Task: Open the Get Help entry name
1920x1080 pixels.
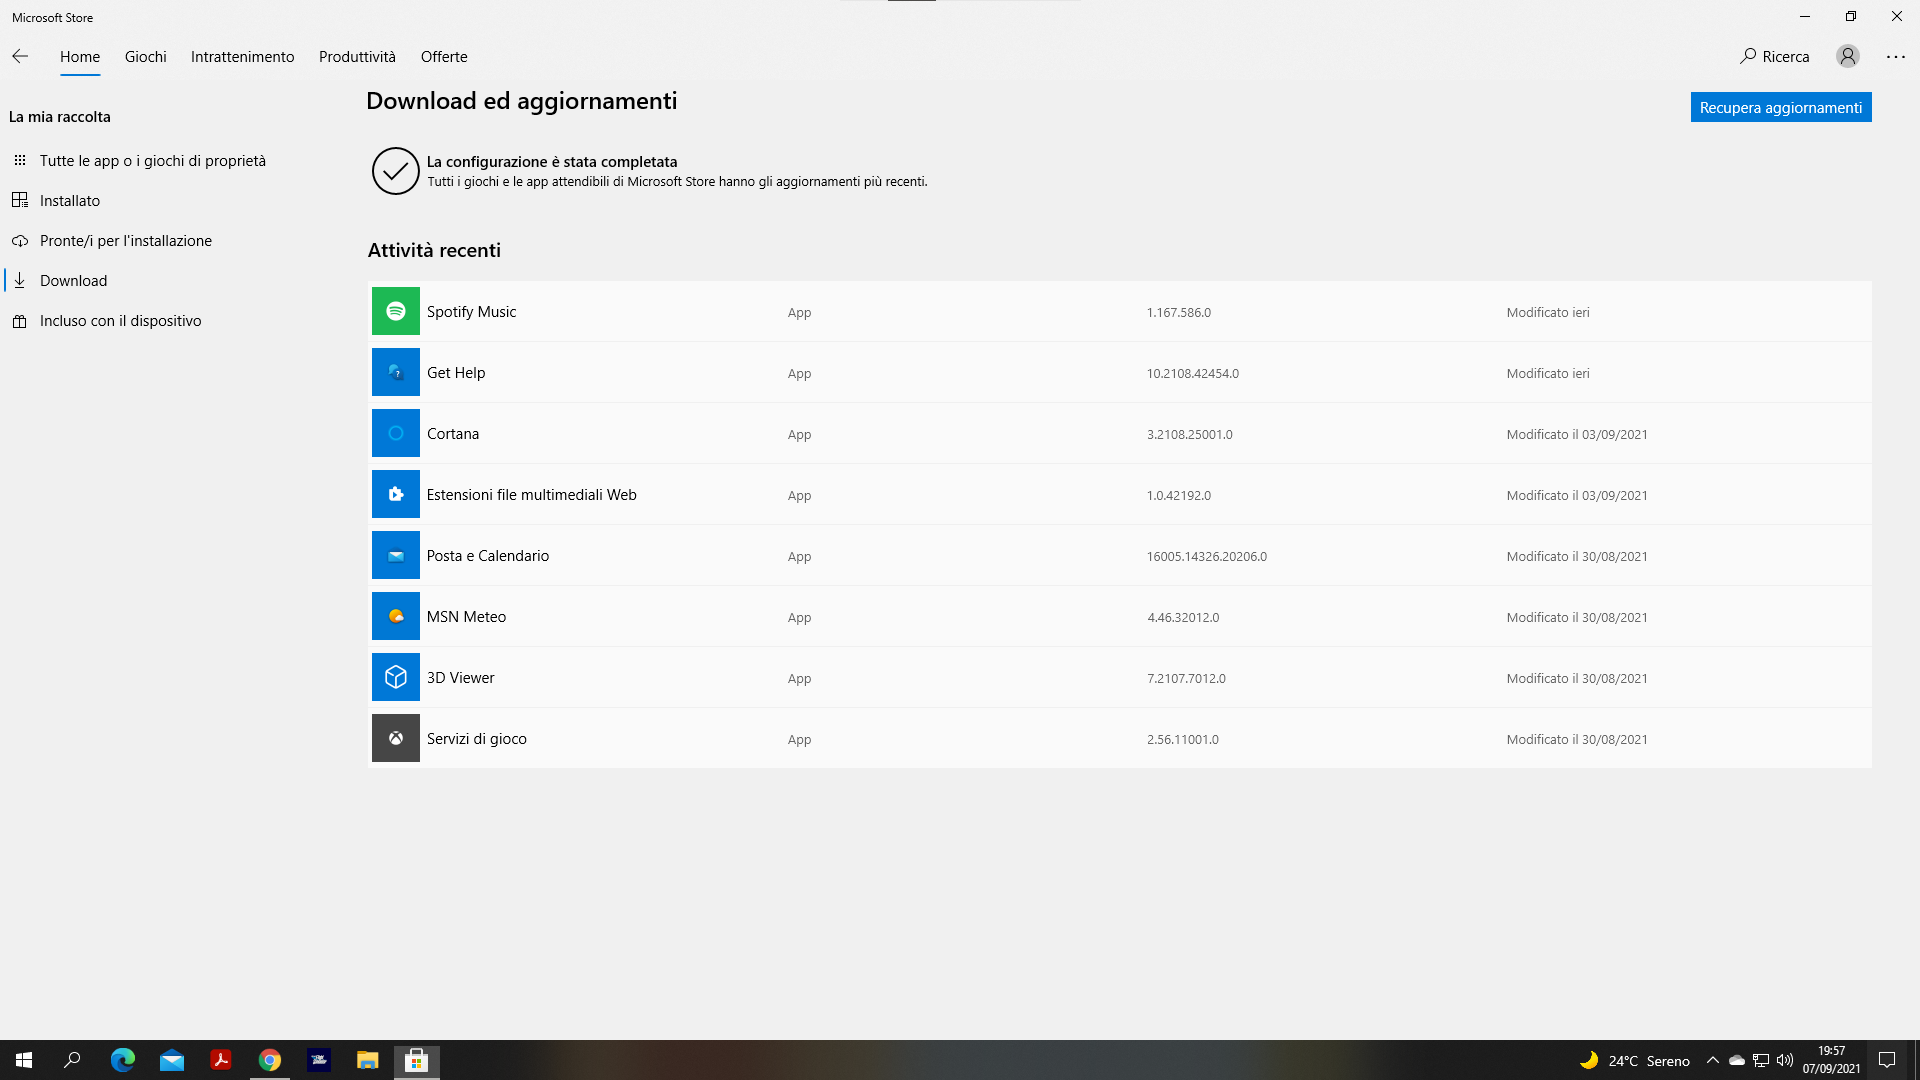Action: [456, 372]
